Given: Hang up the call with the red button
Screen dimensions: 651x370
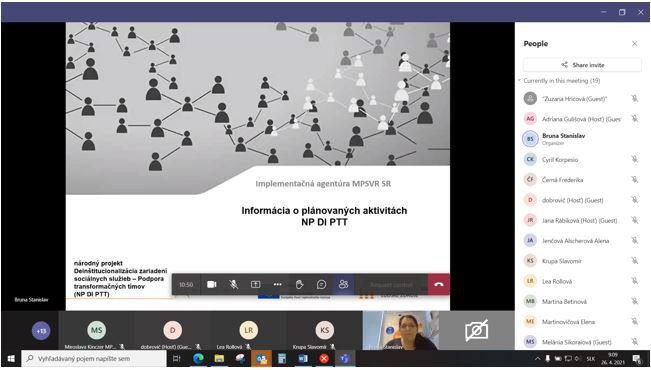Looking at the screenshot, I should [x=438, y=284].
